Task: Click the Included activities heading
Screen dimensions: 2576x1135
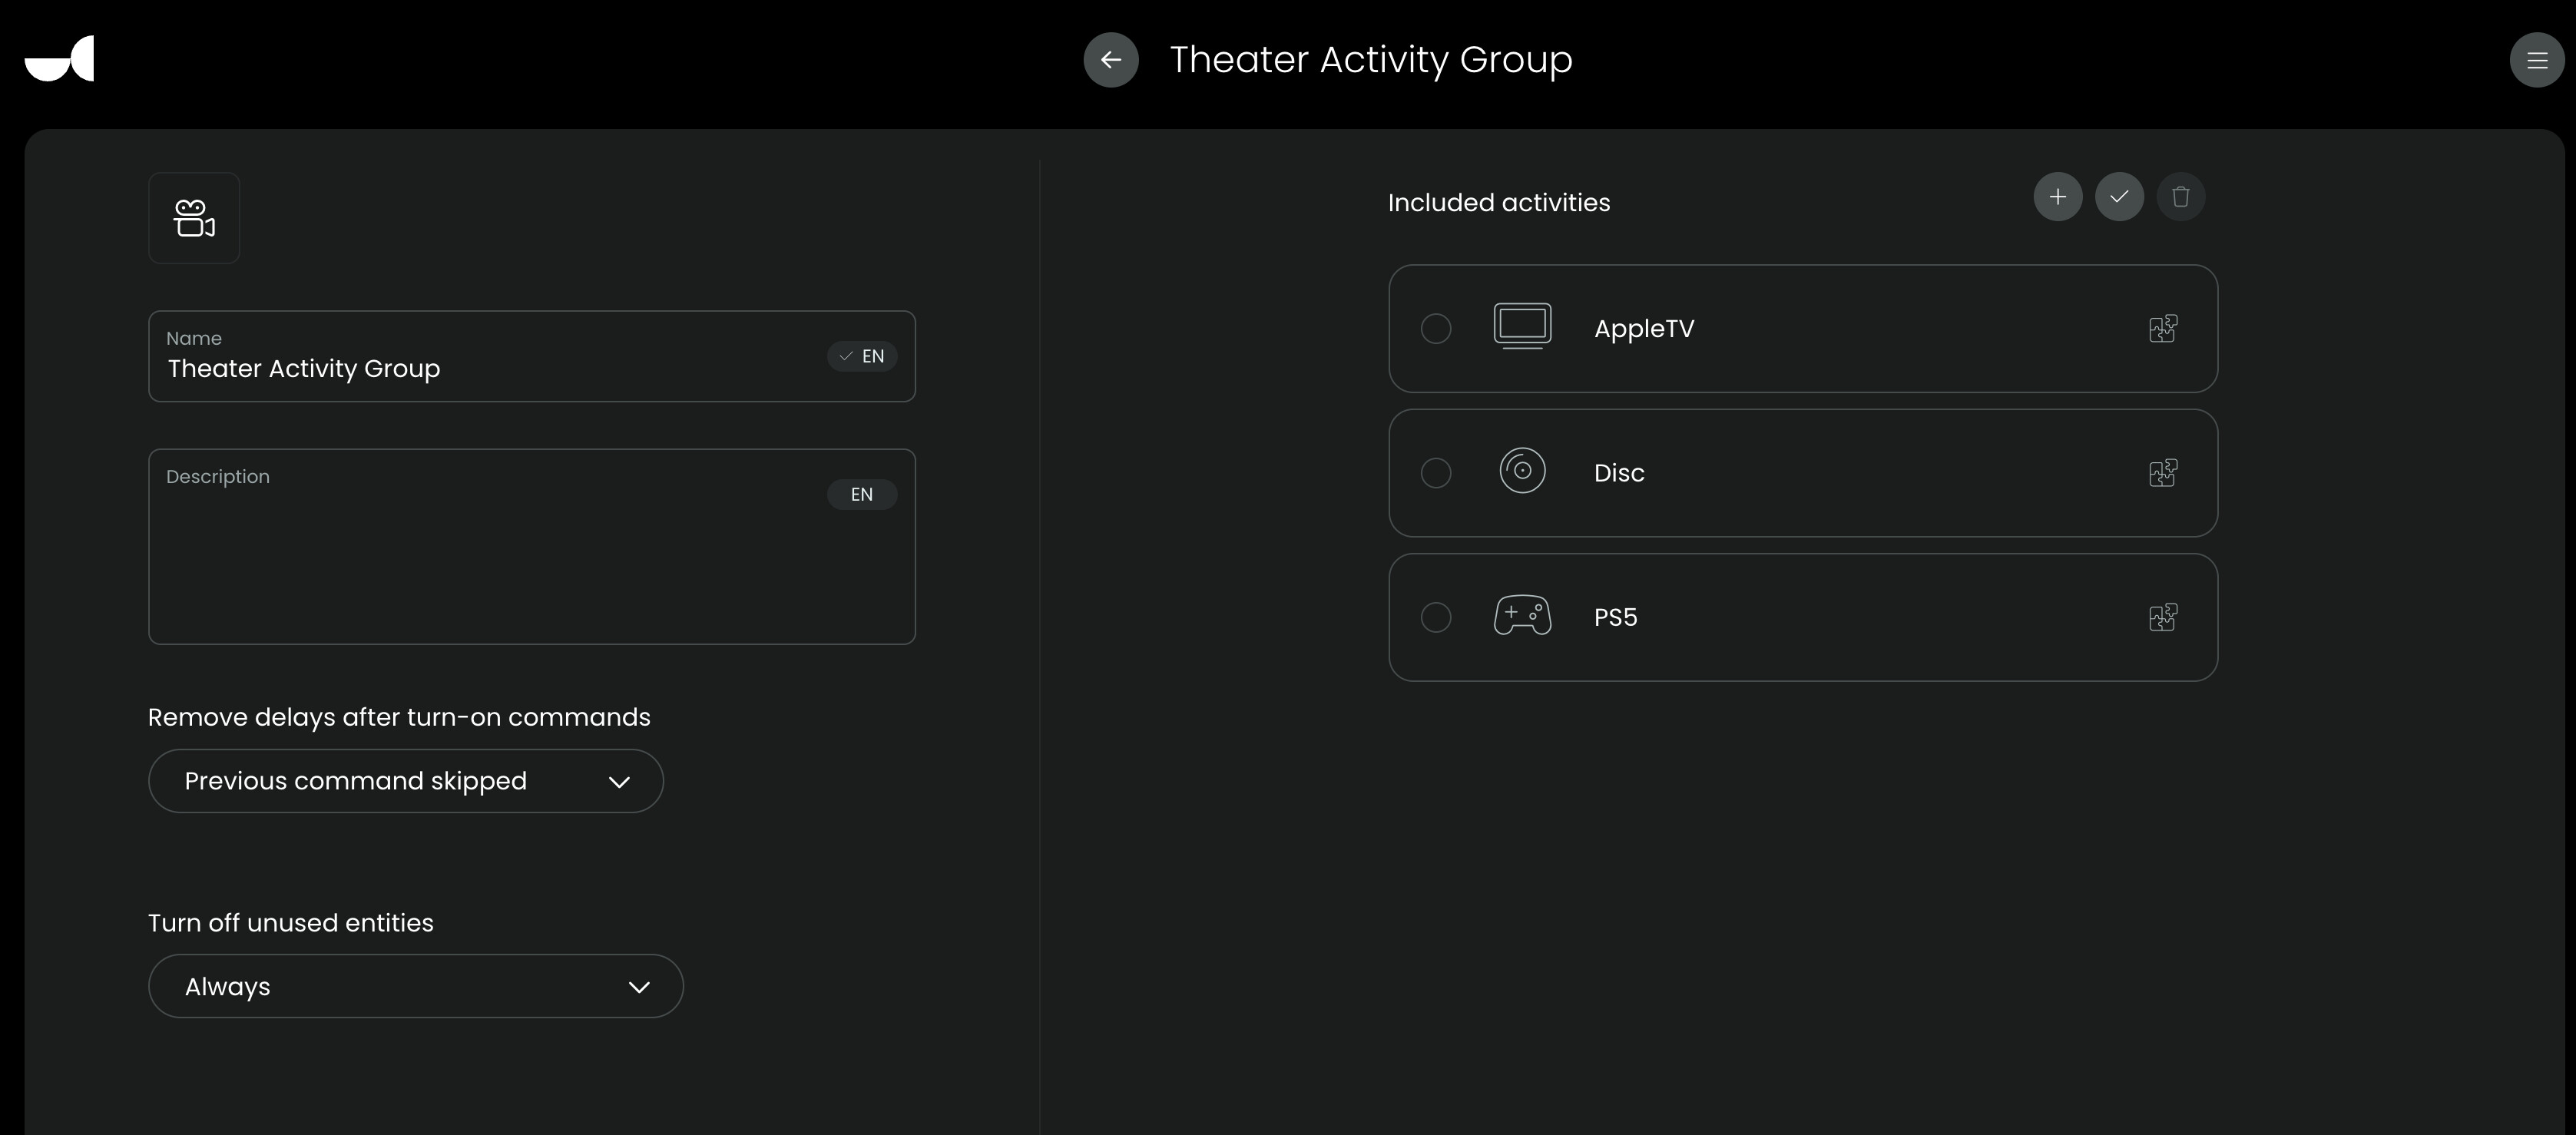Action: point(1499,203)
